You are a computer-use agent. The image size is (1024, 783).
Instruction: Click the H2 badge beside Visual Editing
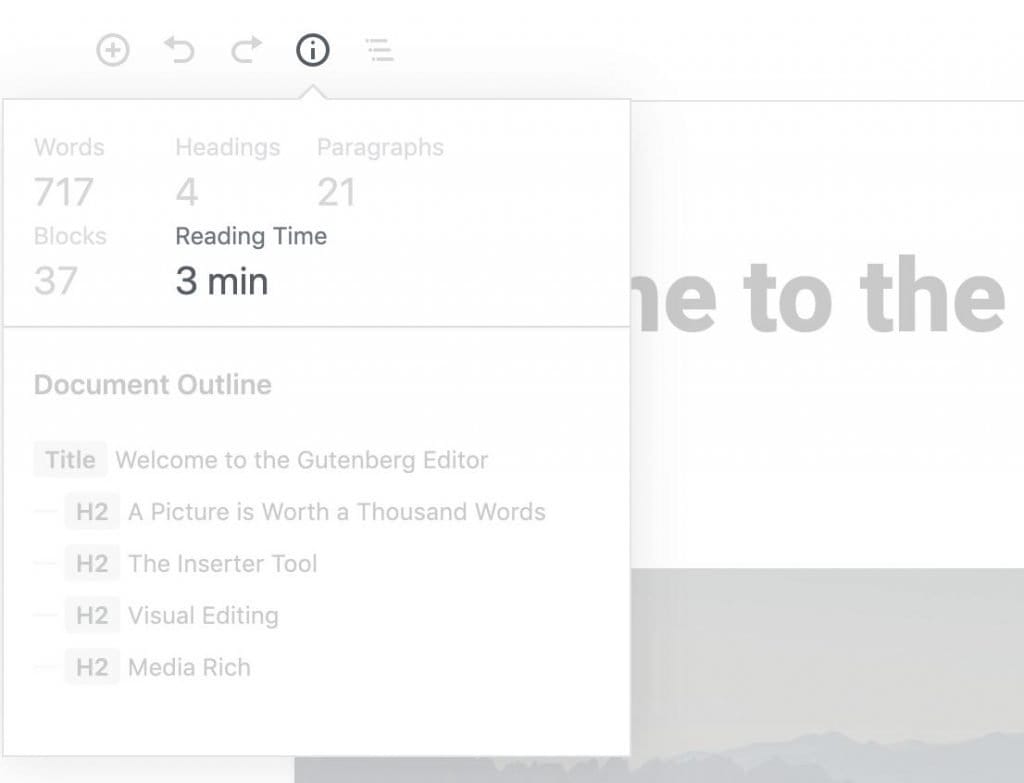92,615
